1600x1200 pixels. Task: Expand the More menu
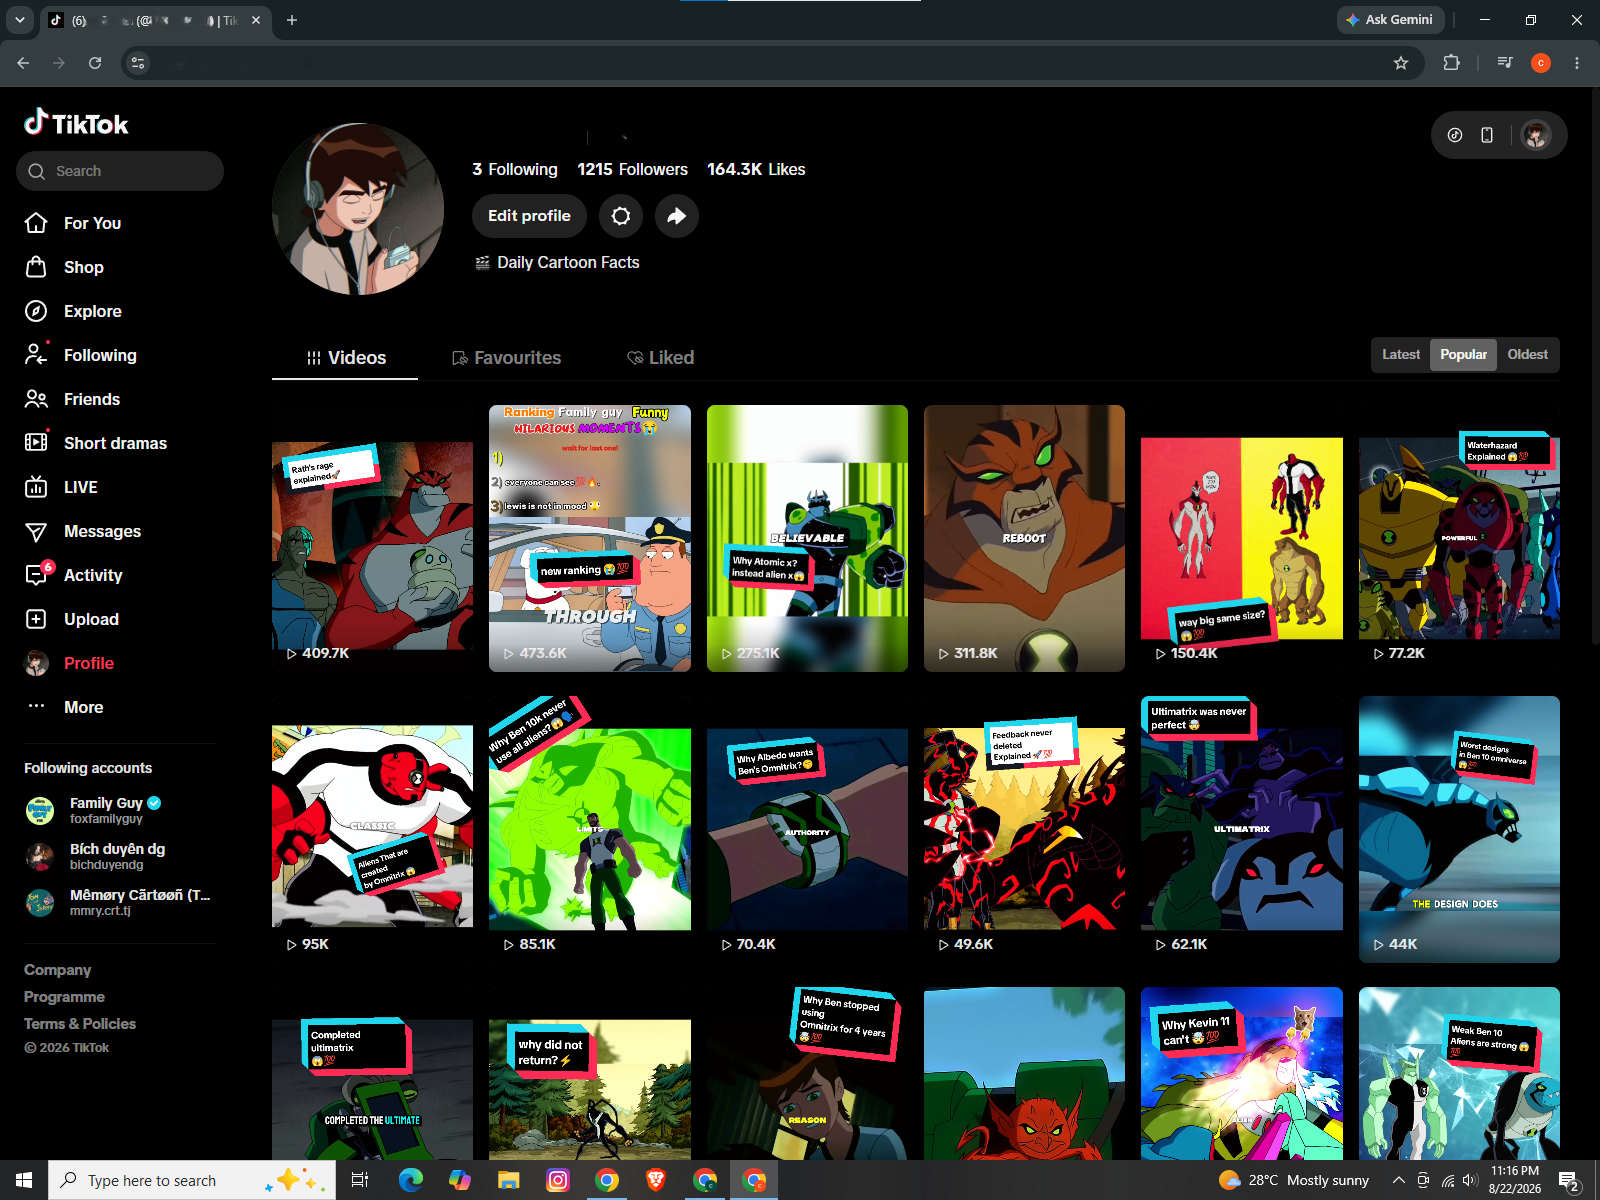click(x=65, y=707)
